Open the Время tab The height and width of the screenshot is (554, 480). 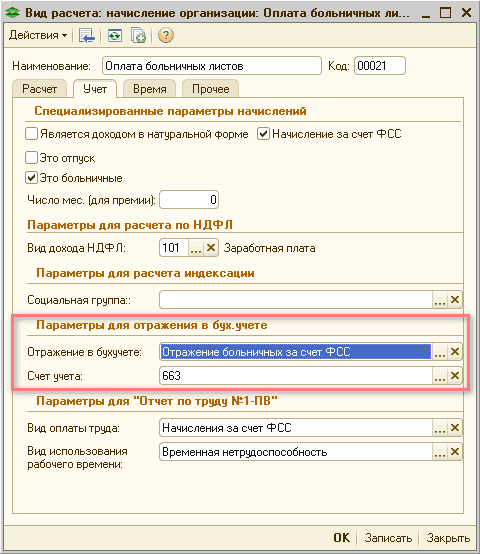click(x=149, y=89)
